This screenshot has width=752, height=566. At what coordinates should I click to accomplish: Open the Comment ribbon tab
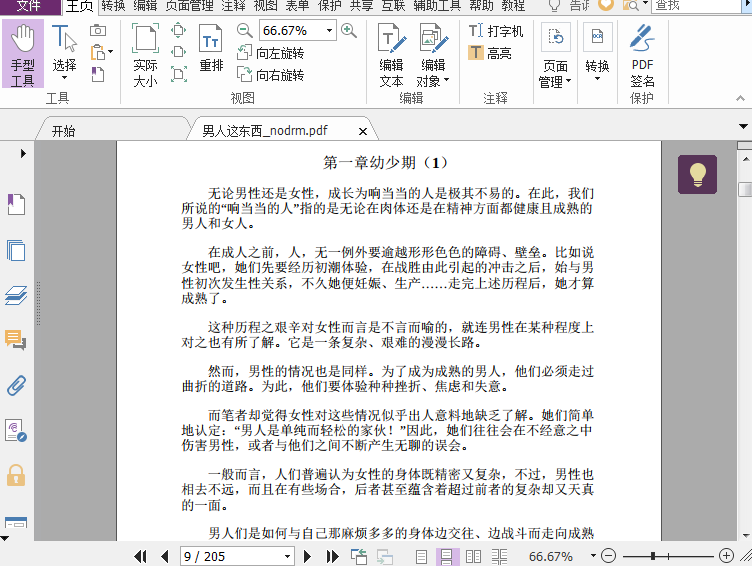pyautogui.click(x=234, y=6)
